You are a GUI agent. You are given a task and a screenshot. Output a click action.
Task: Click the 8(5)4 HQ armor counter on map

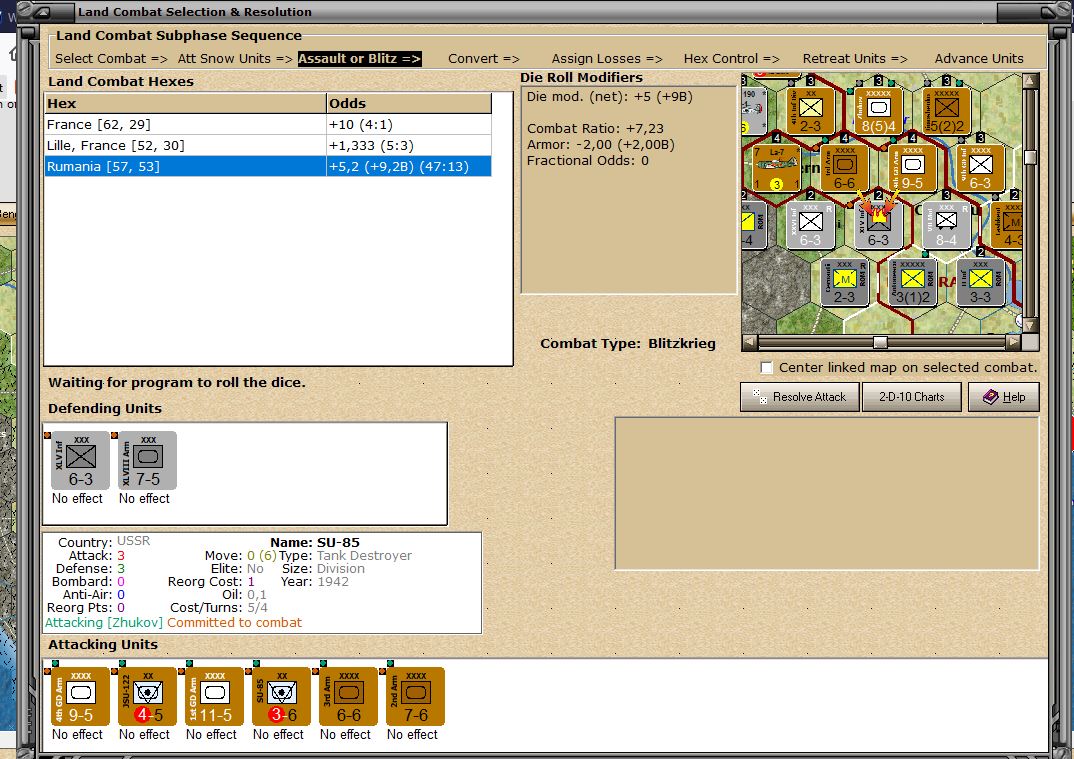pyautogui.click(x=879, y=110)
